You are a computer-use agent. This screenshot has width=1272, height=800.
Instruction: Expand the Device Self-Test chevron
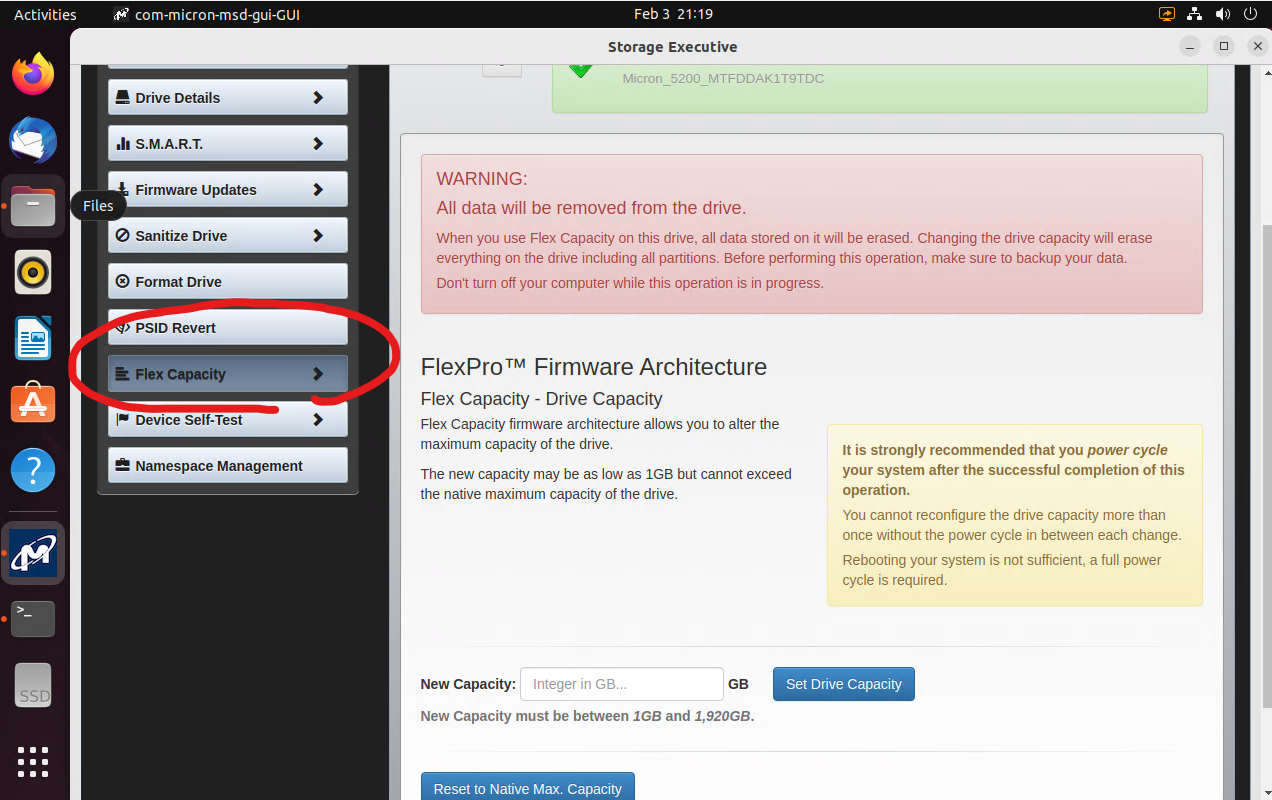pos(318,420)
